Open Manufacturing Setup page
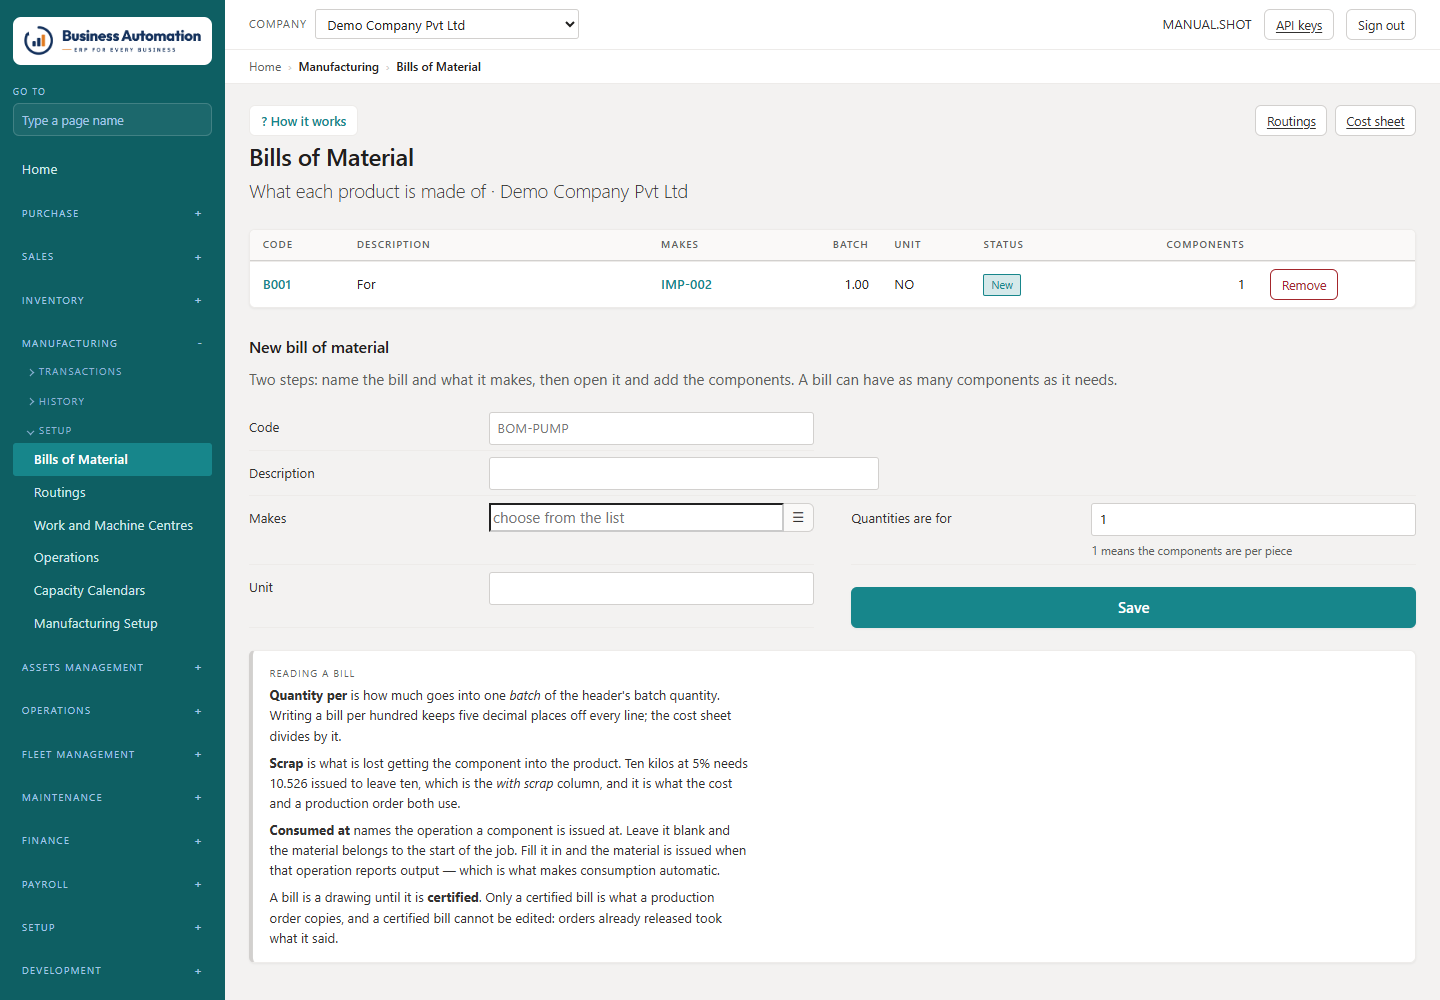This screenshot has height=1000, width=1440. click(112, 624)
